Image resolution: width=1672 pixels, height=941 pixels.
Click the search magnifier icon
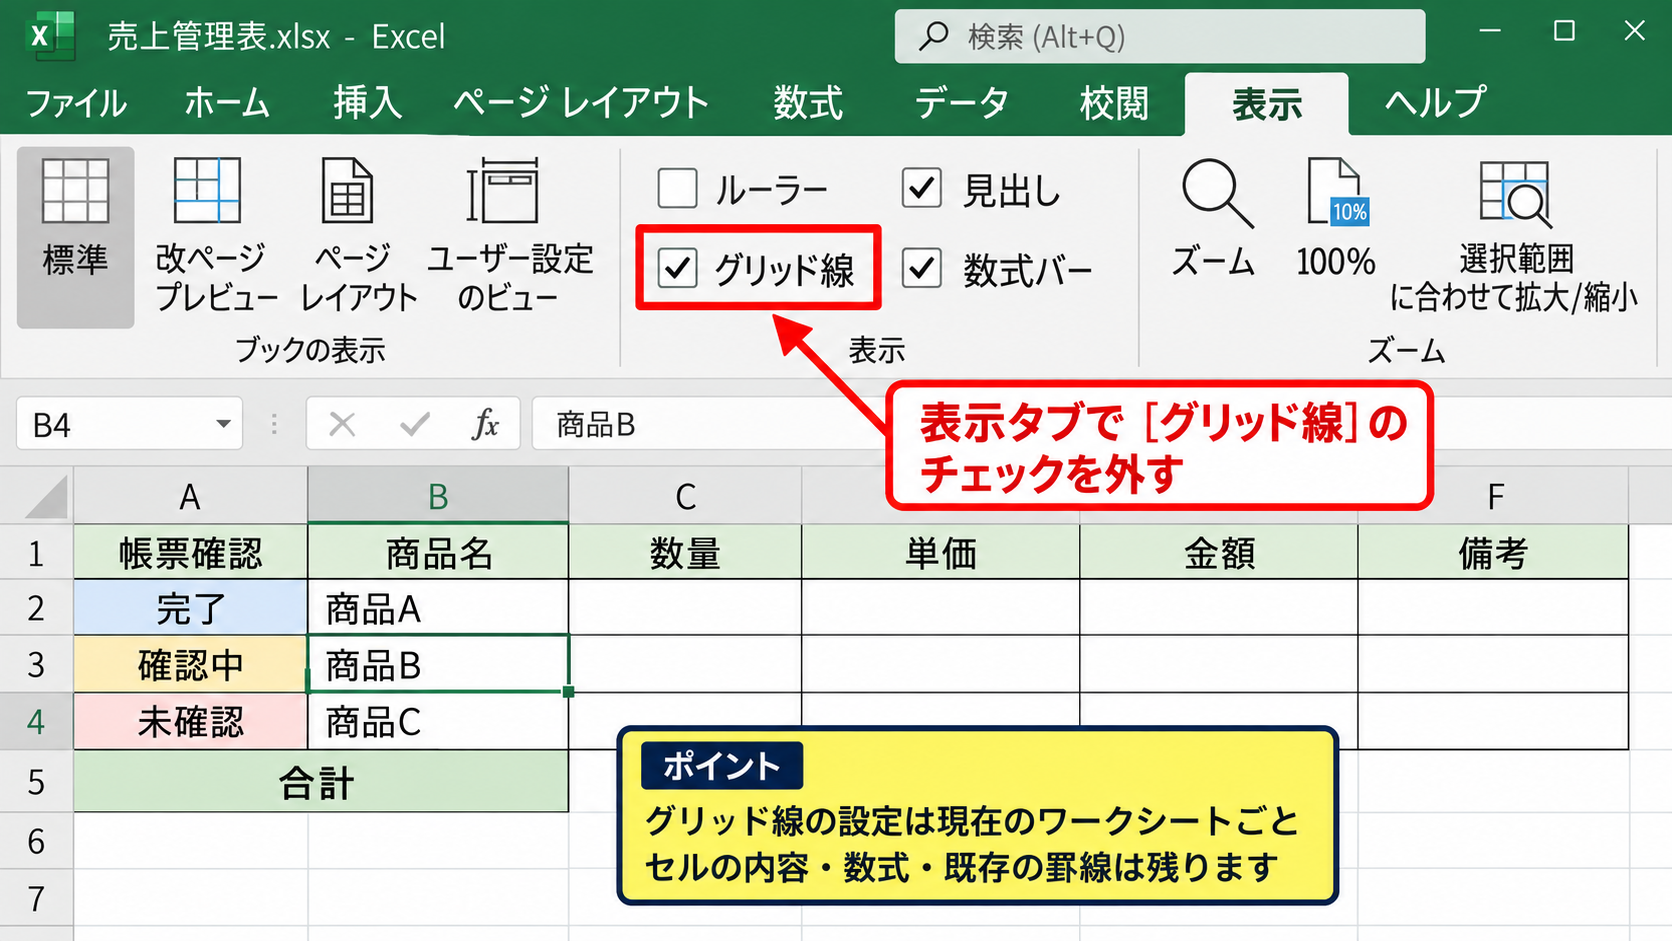click(x=934, y=37)
